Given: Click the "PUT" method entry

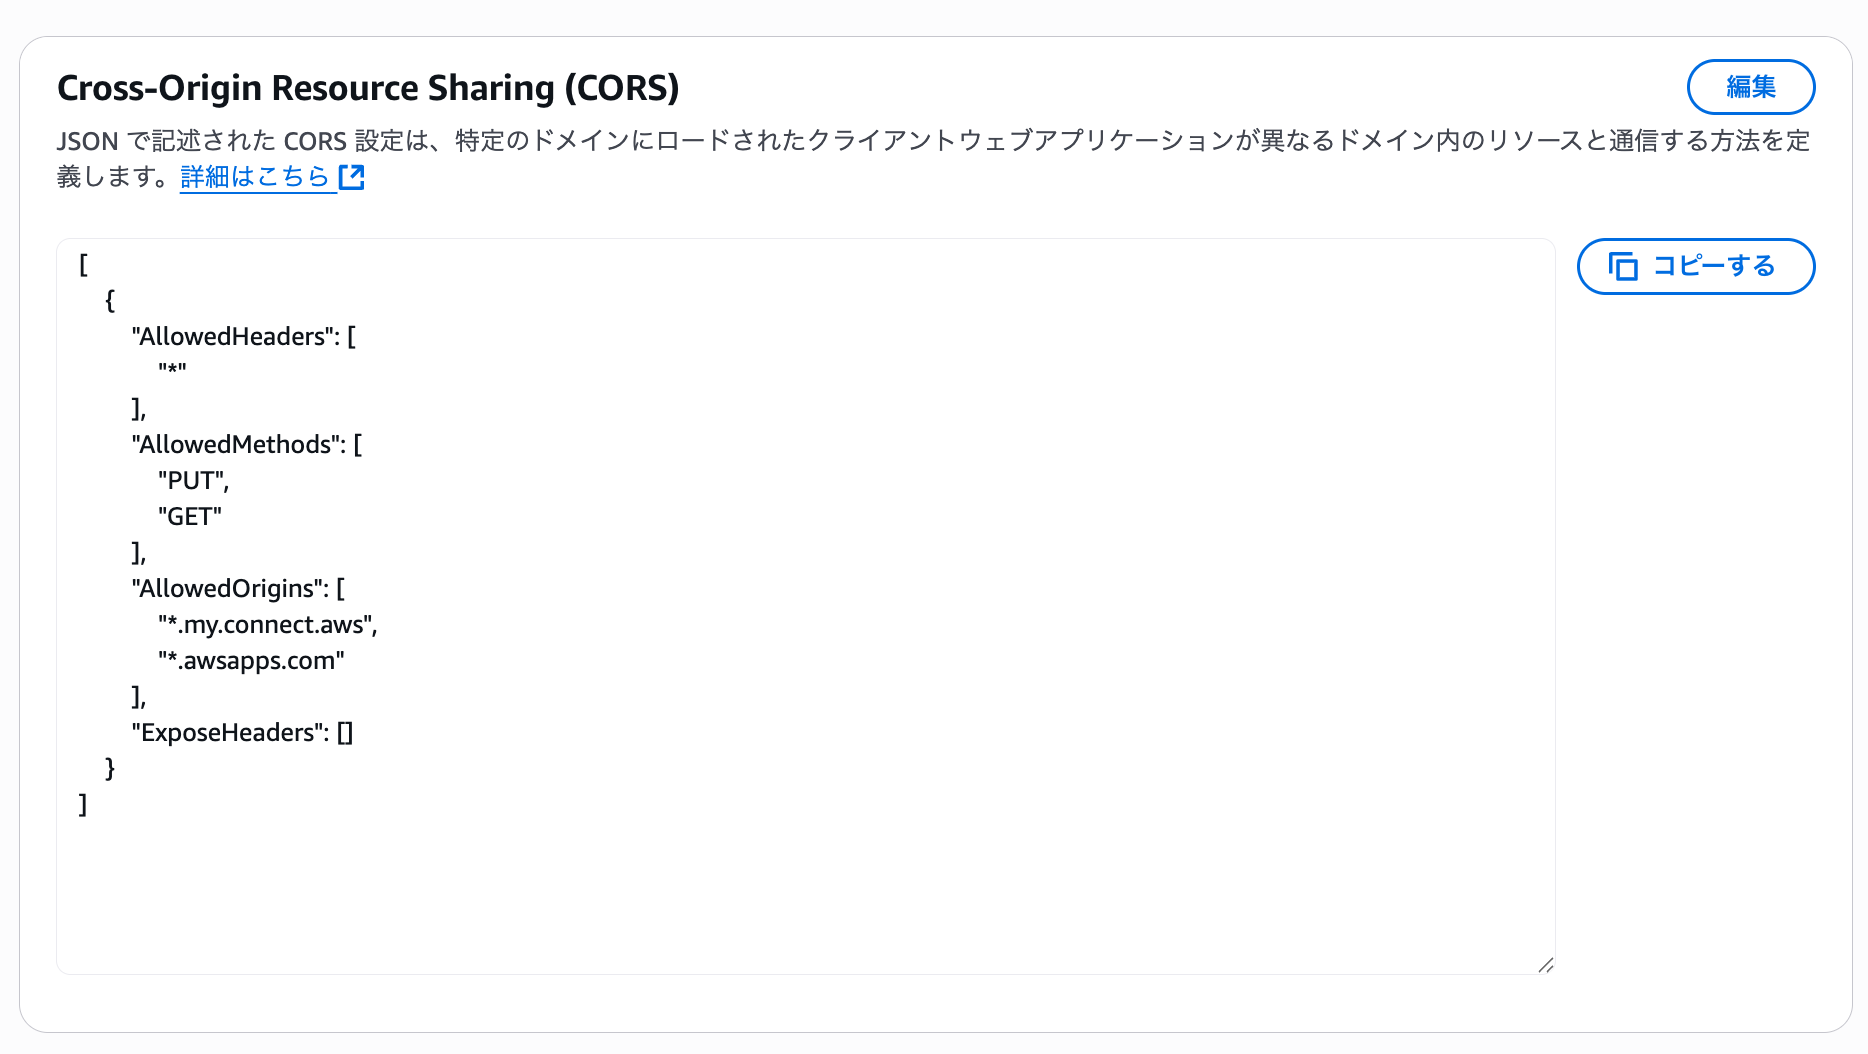Looking at the screenshot, I should coord(192,481).
